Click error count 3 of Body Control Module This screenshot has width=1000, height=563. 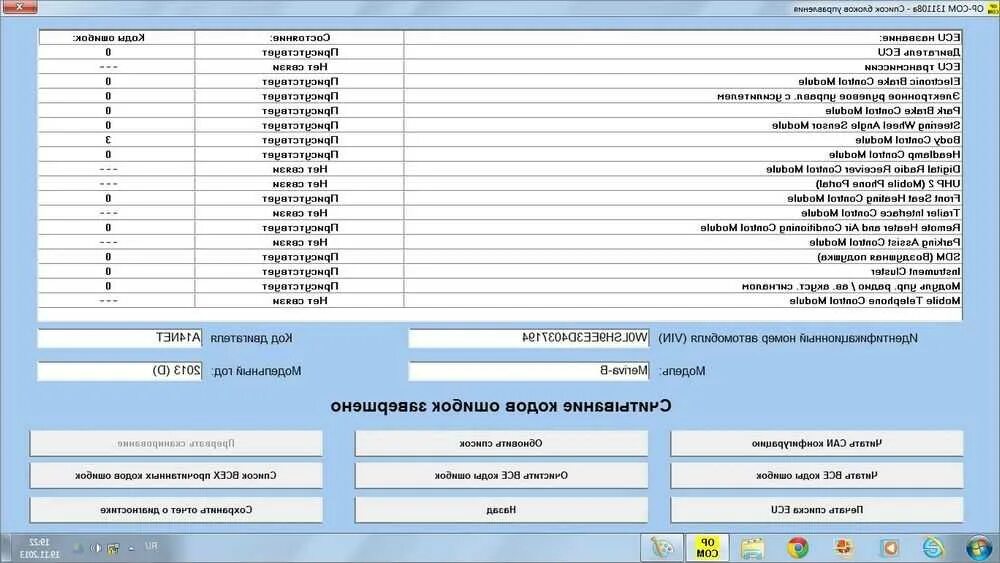pos(108,140)
